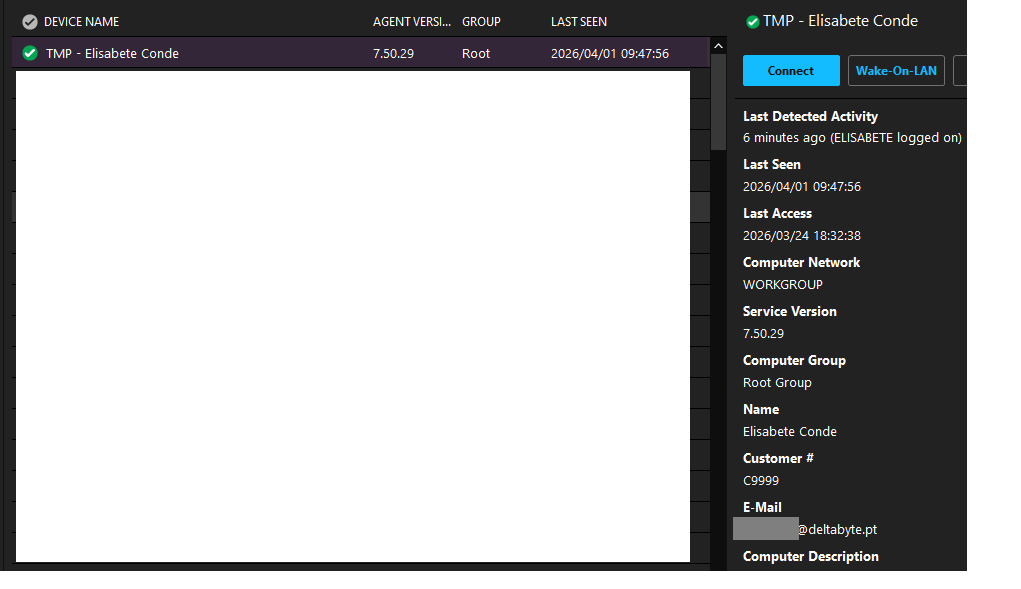
Task: Click the Name value 'Elisabete Conde'
Action: tap(789, 431)
